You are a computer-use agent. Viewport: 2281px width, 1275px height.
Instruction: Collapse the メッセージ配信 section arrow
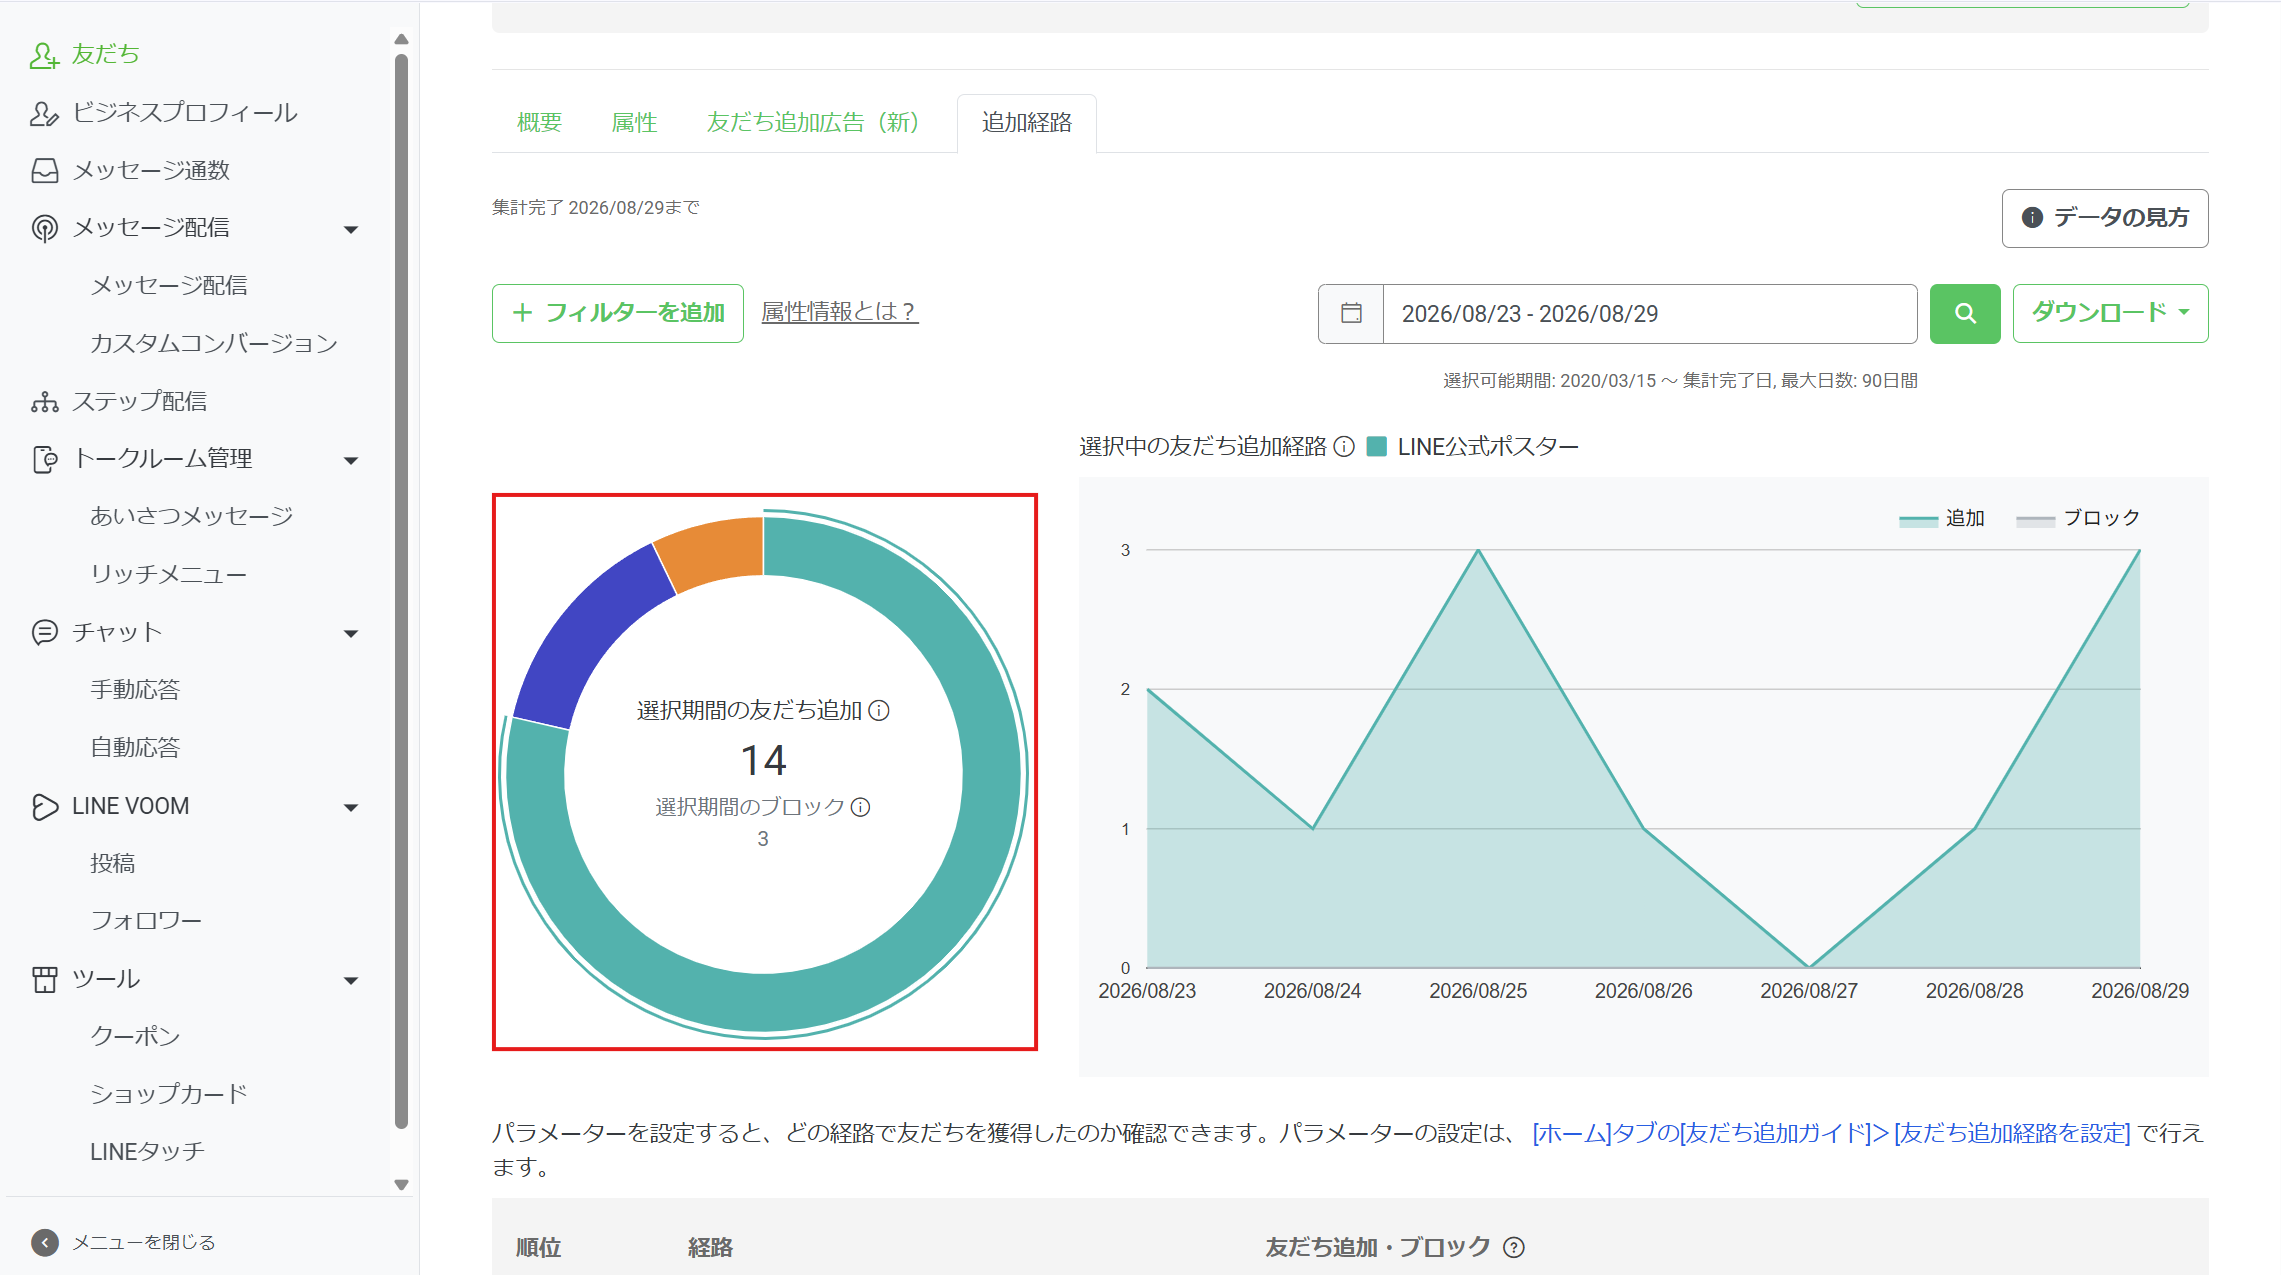tap(351, 229)
